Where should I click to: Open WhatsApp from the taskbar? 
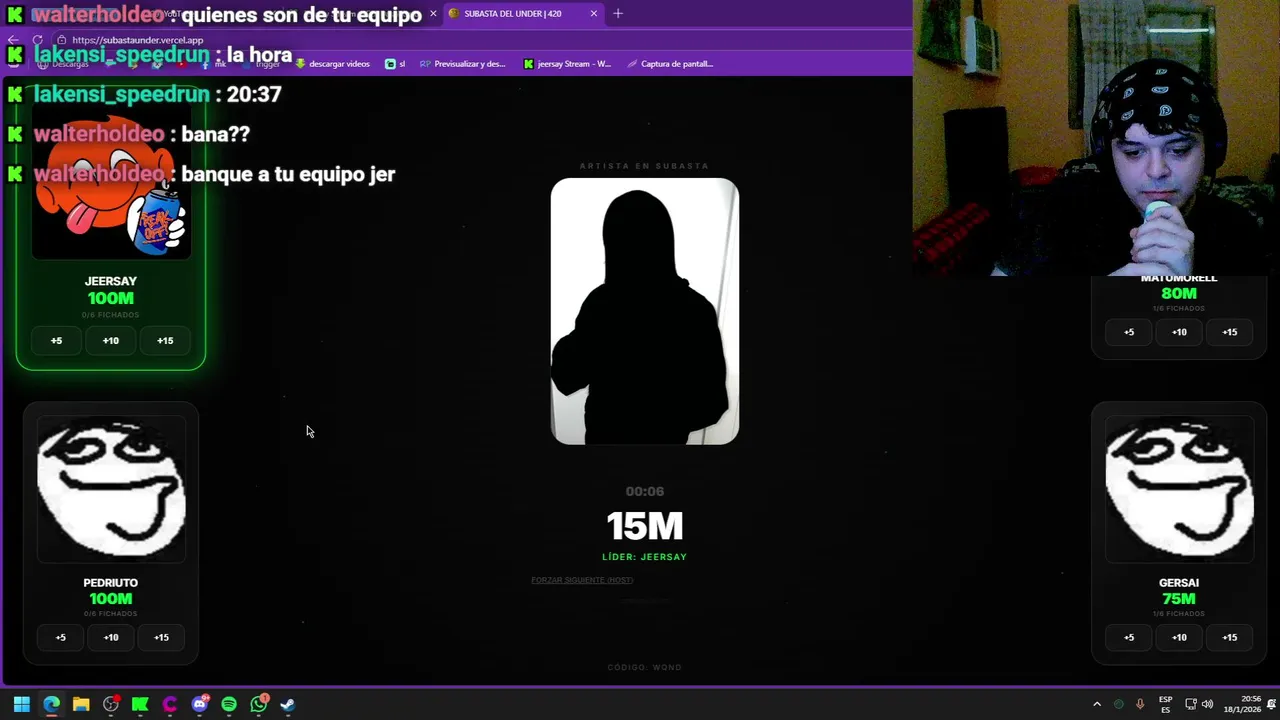(259, 704)
